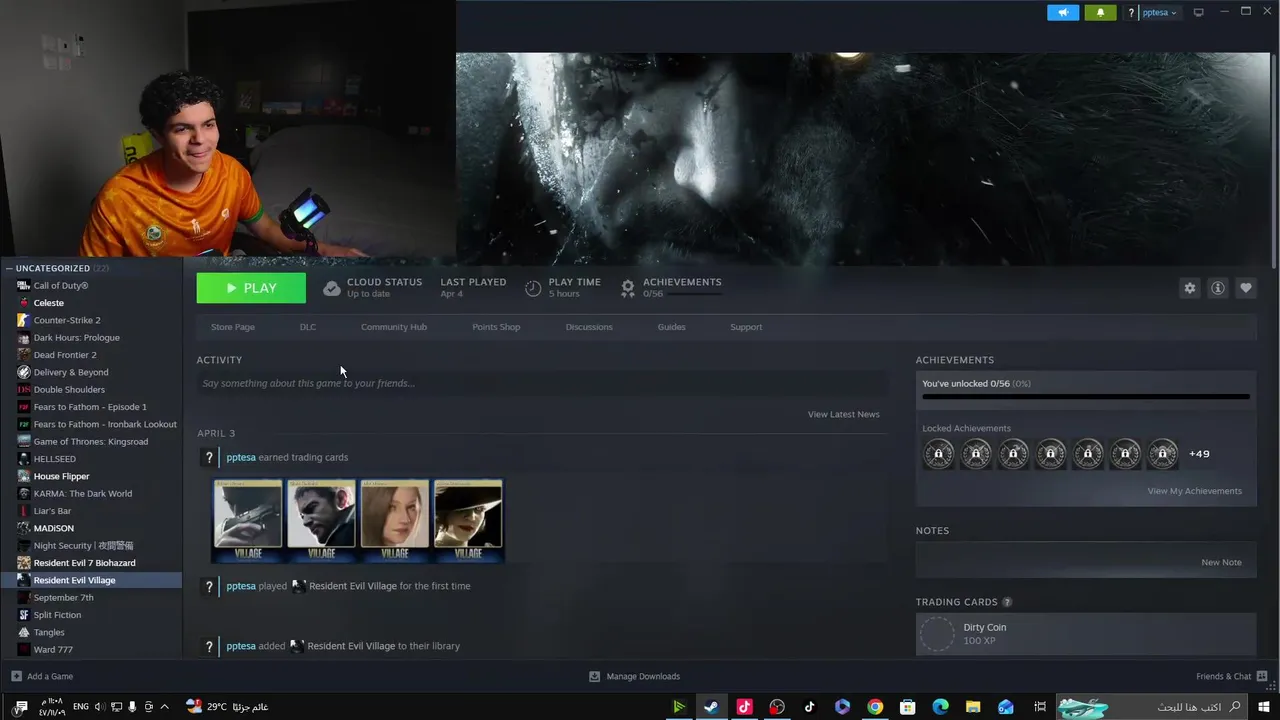
Task: Select Game of Thrones: Kingsroad
Action: (91, 442)
